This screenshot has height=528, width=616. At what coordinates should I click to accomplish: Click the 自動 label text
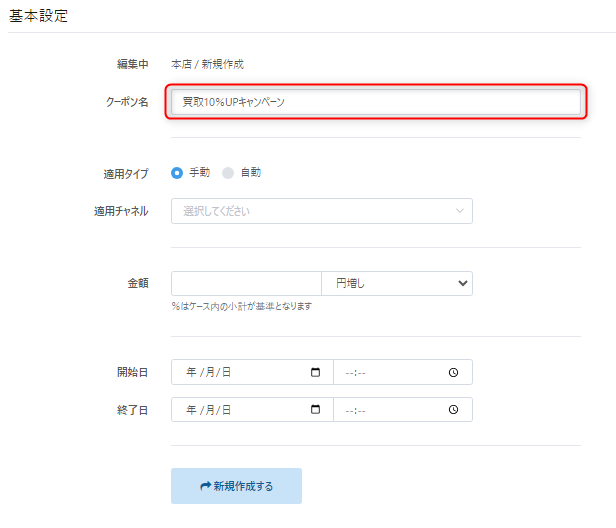250,173
